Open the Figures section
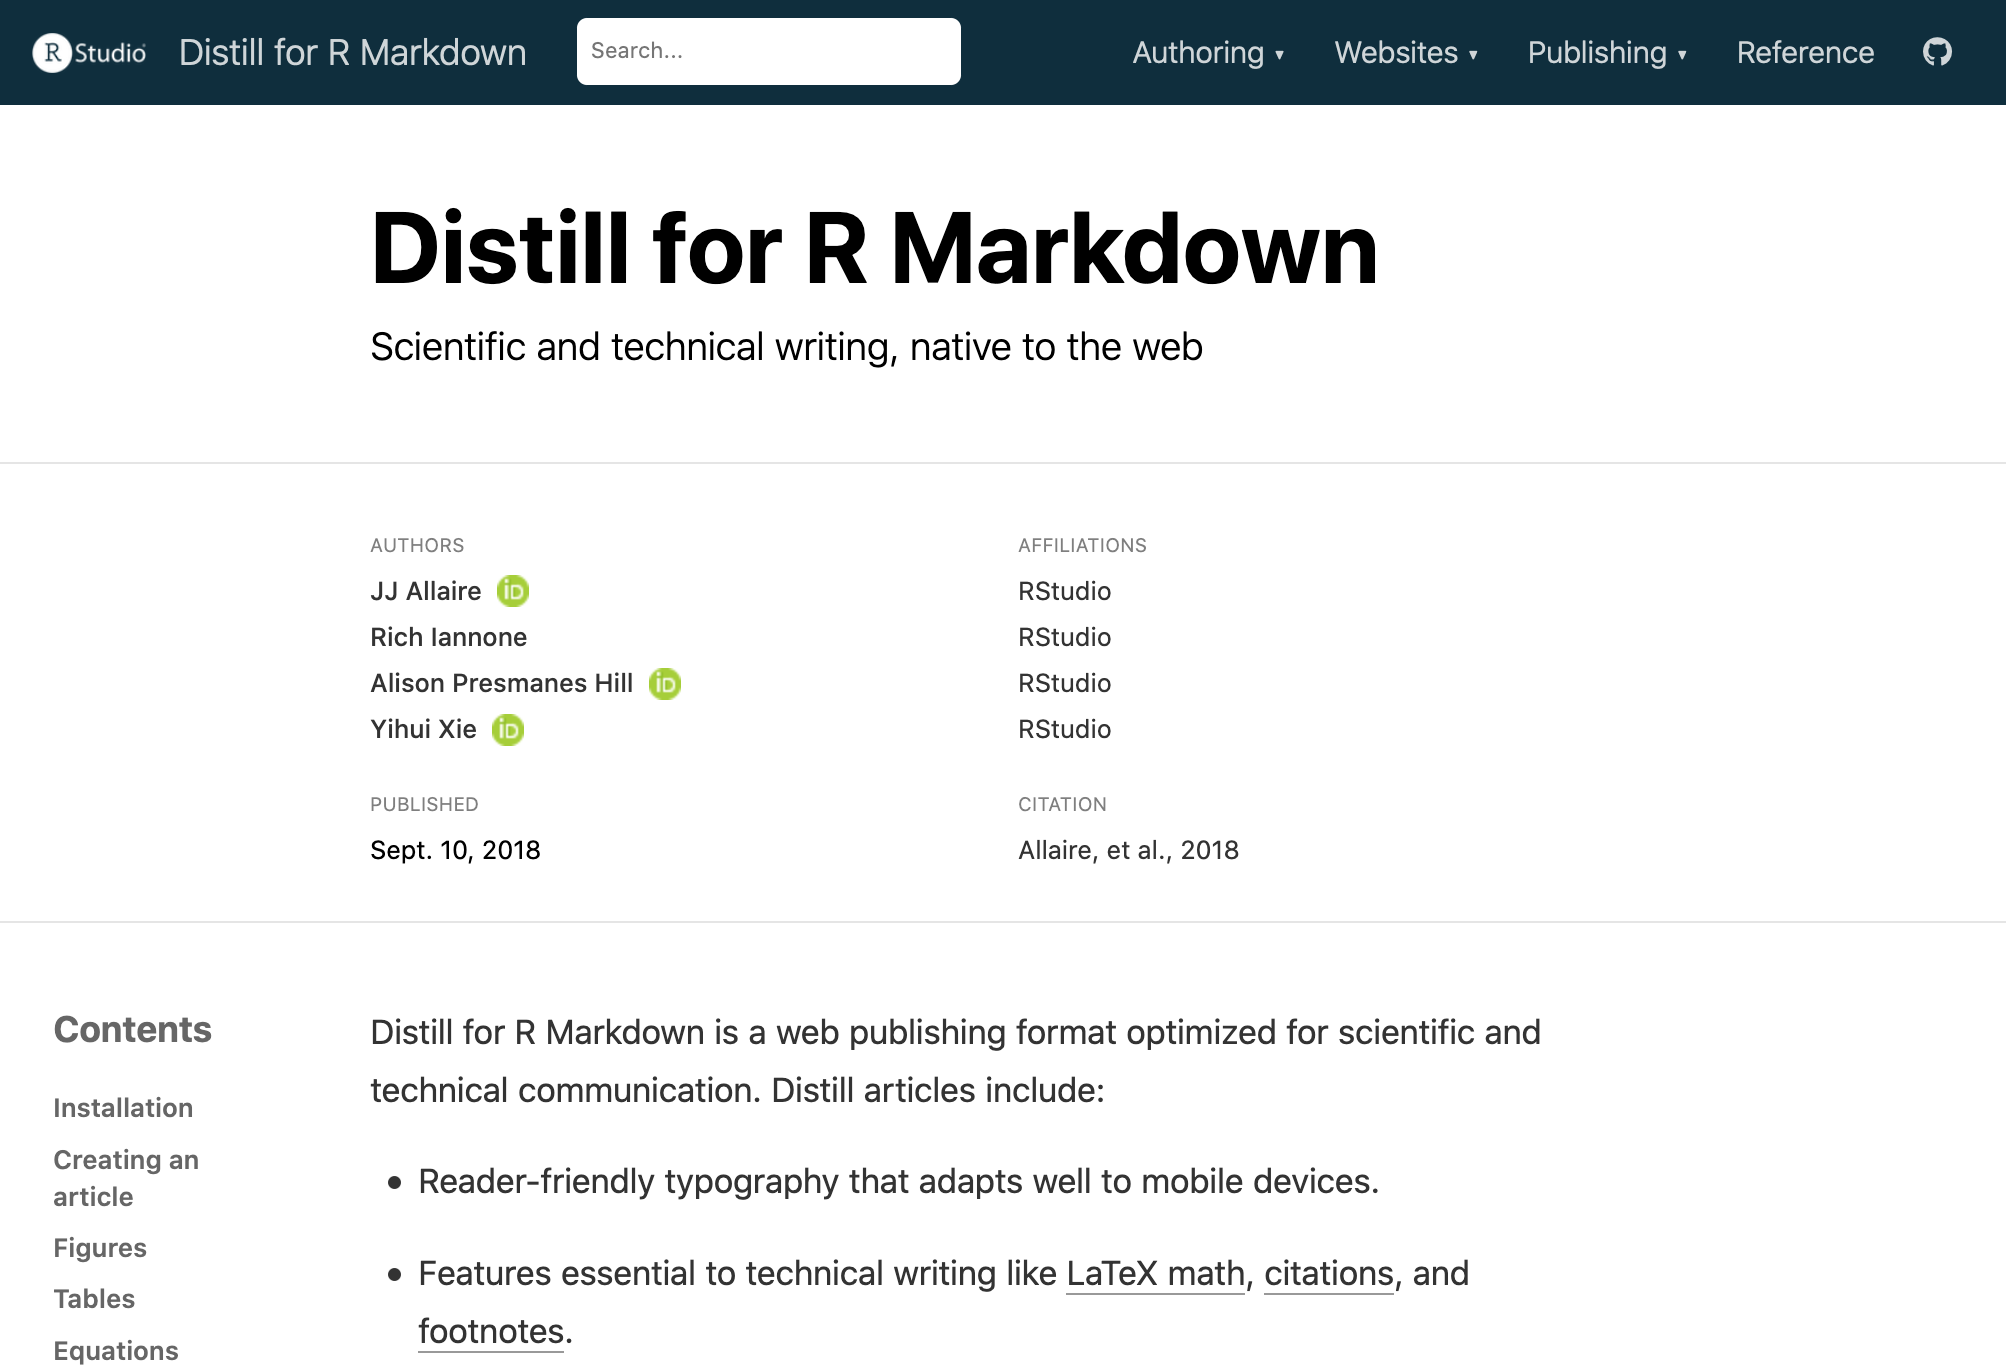Viewport: 2006px width, 1372px height. click(99, 1247)
